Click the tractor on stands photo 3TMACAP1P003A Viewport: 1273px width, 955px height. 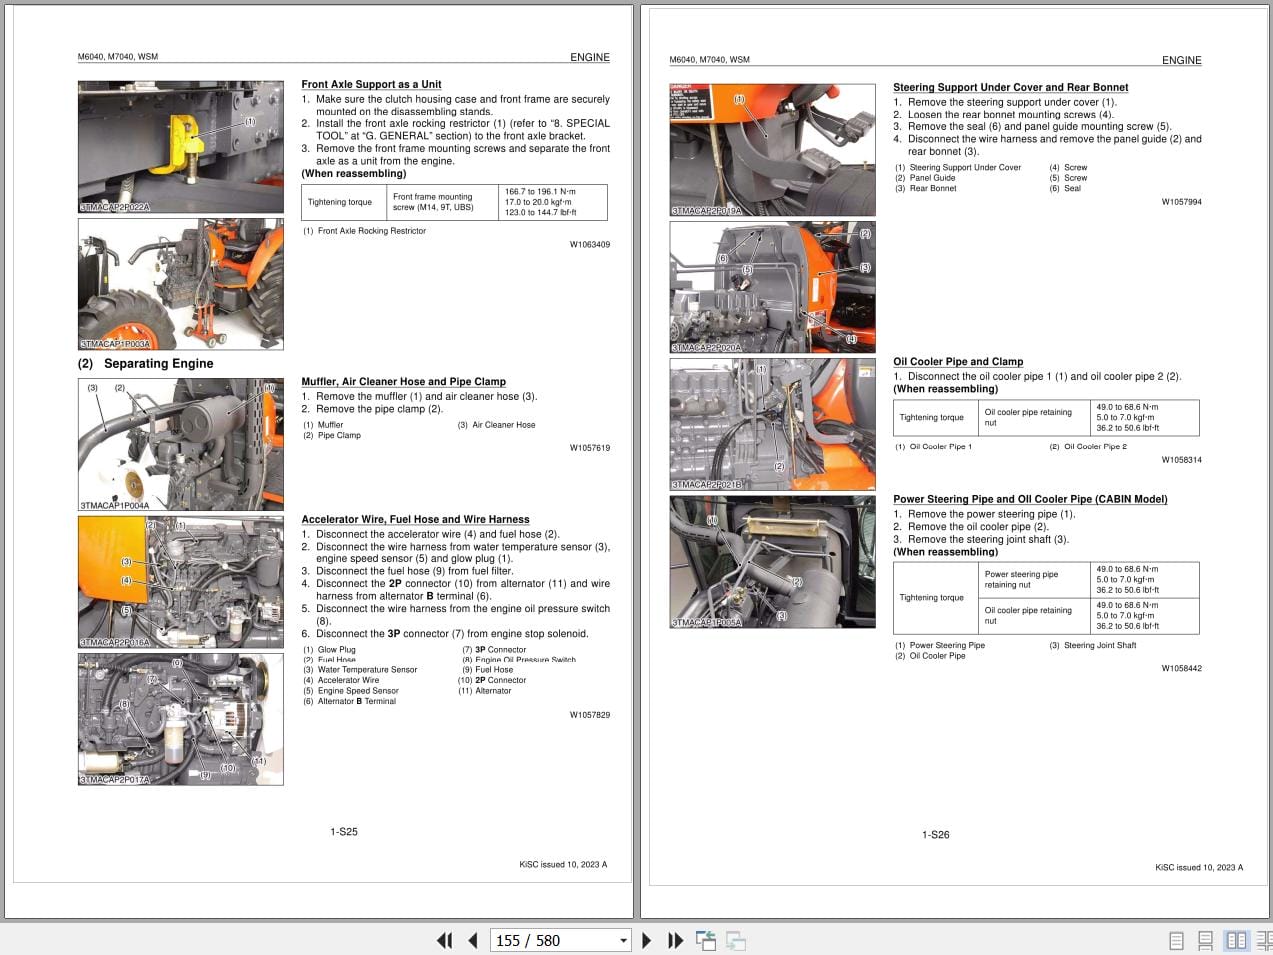click(x=180, y=284)
